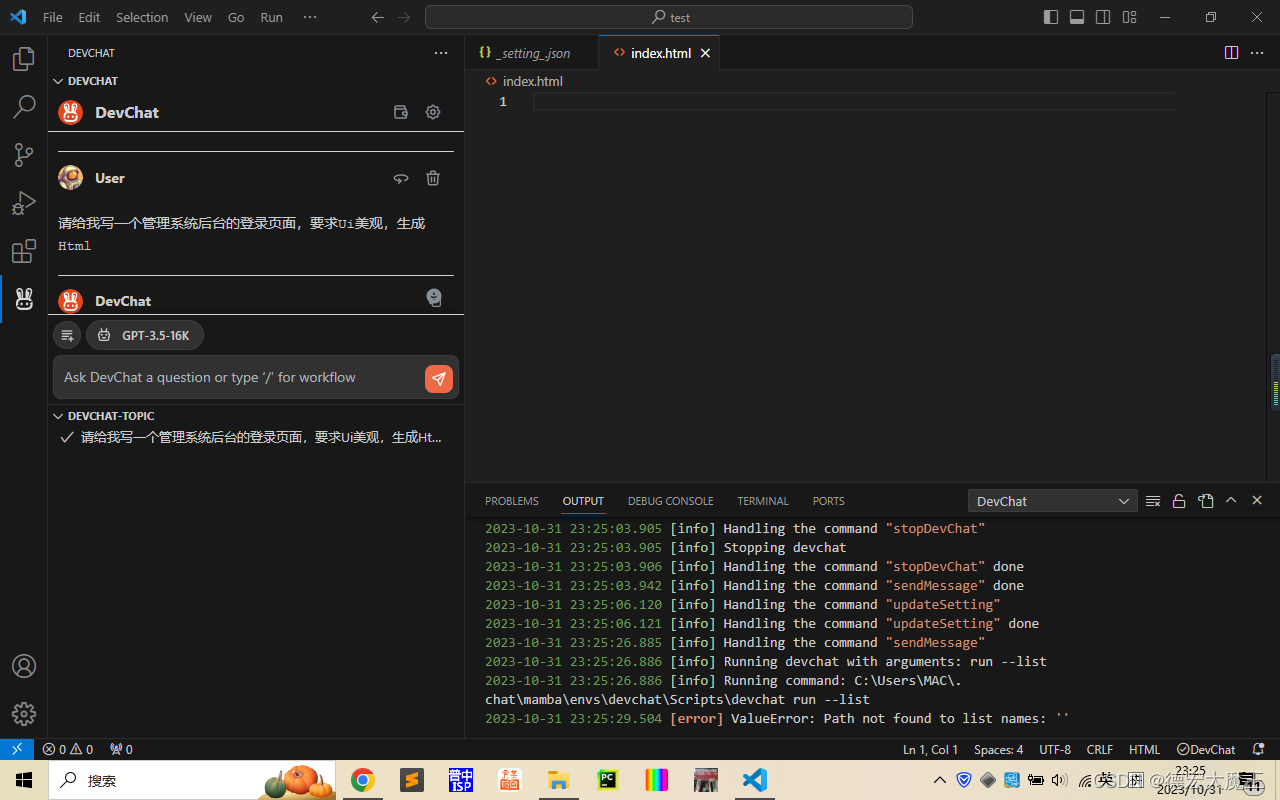Open output log in editor icon
Viewport: 1280px width, 800px height.
pos(1206,501)
